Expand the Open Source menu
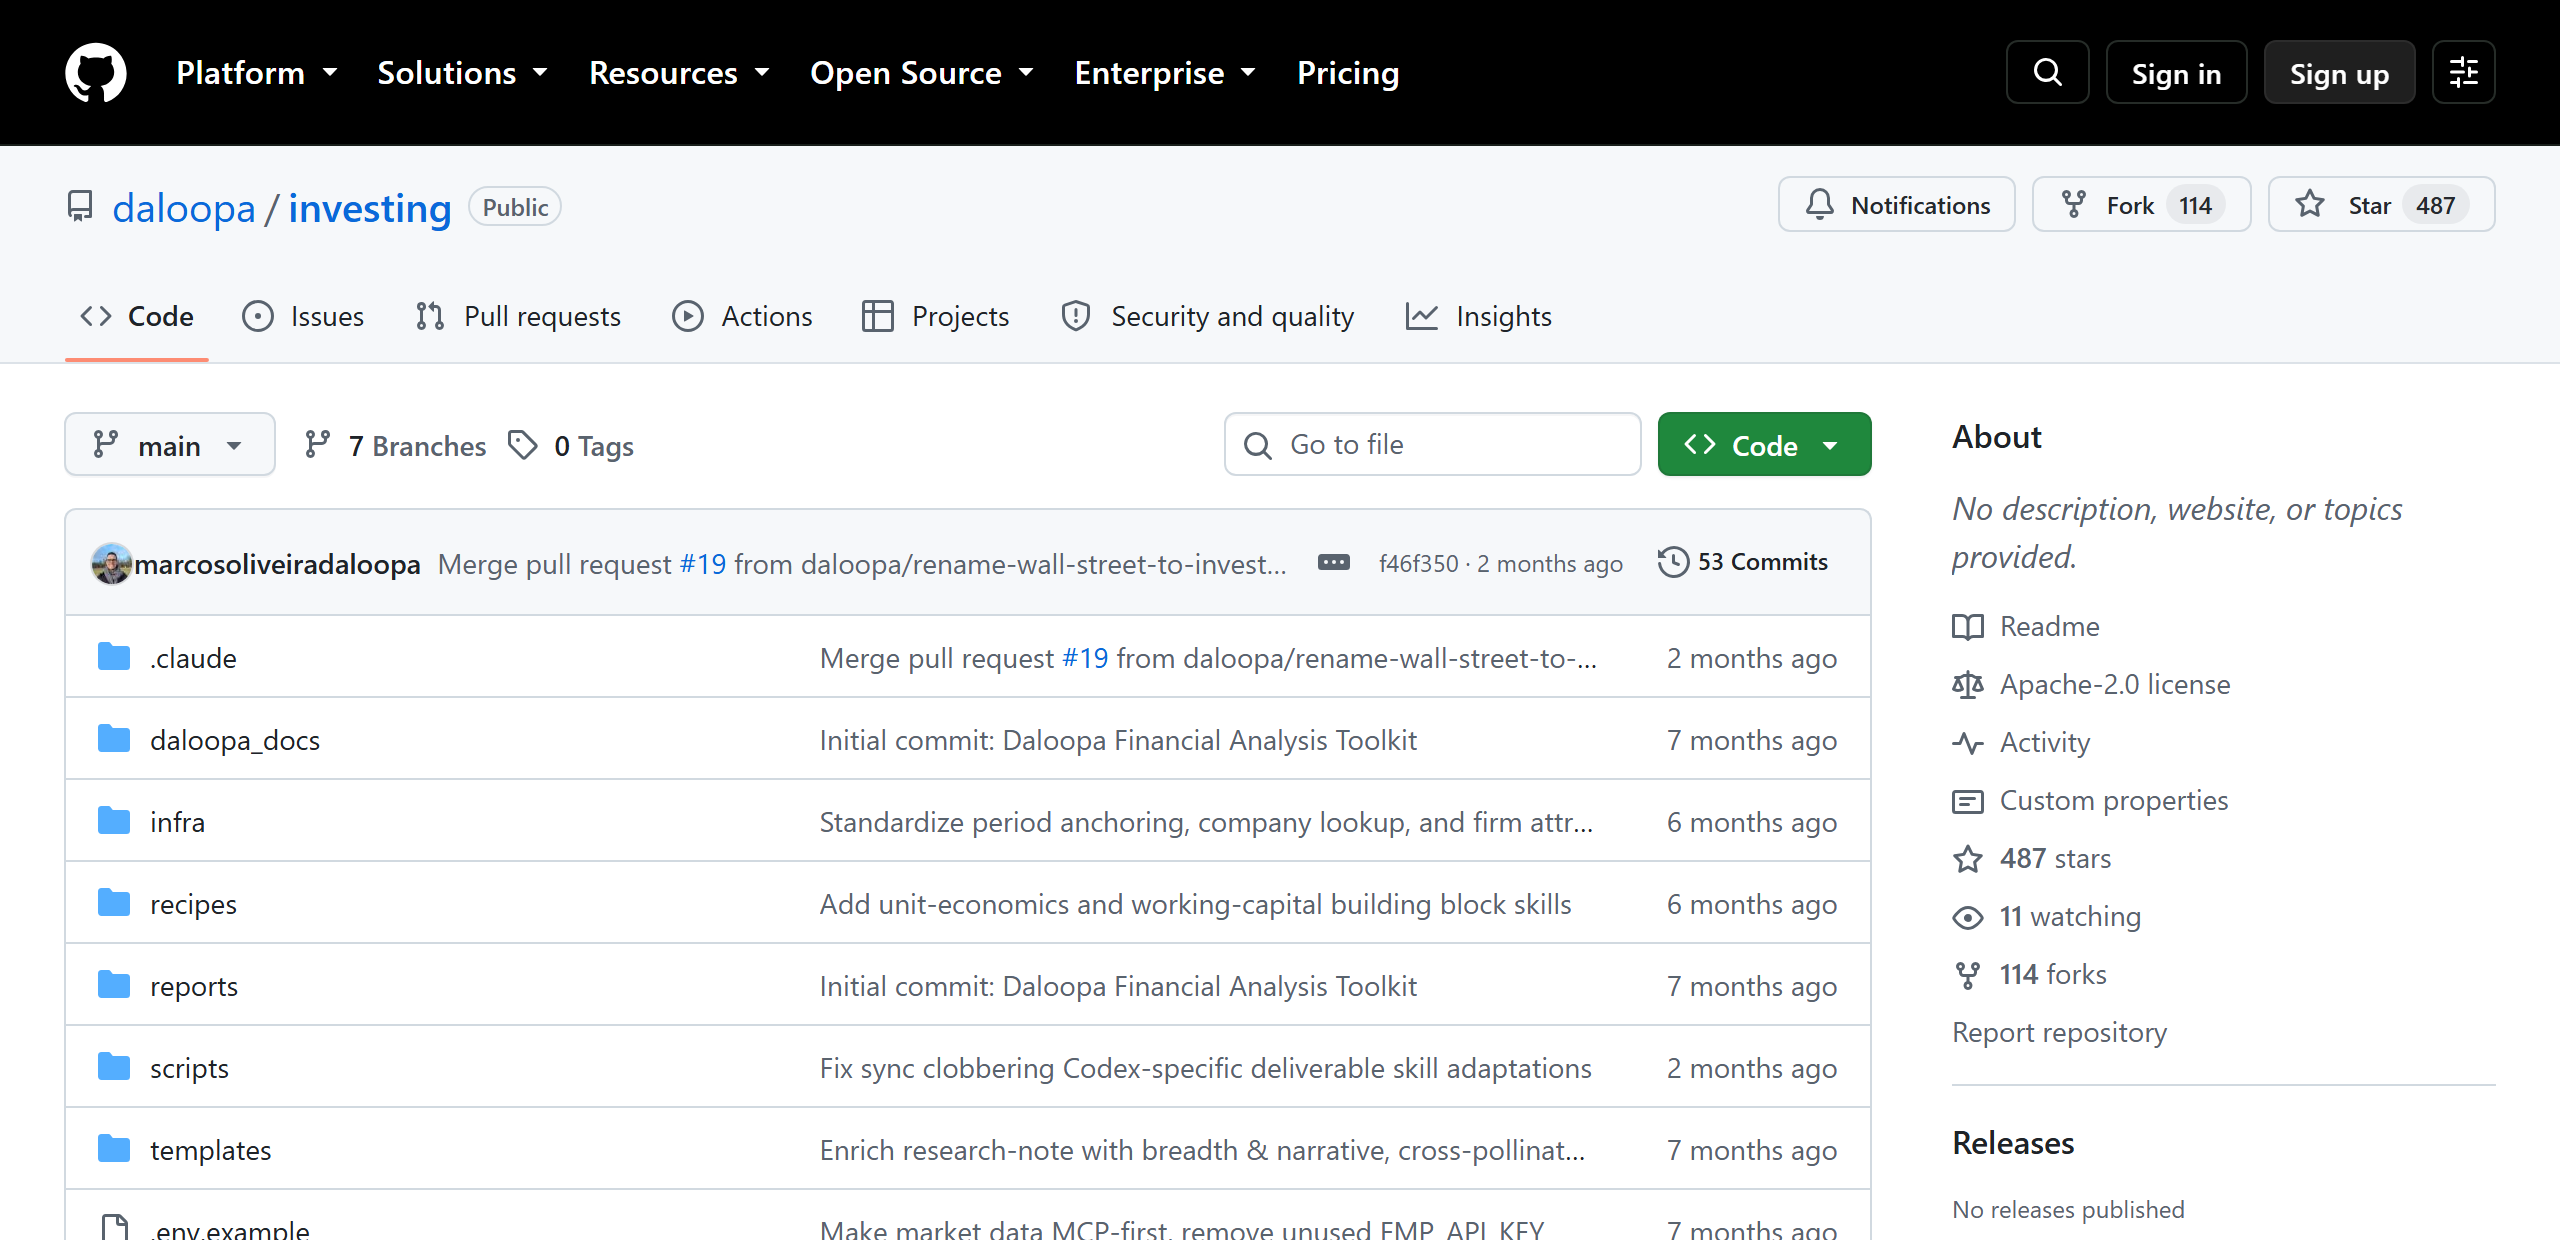This screenshot has height=1240, width=2560. (x=922, y=72)
